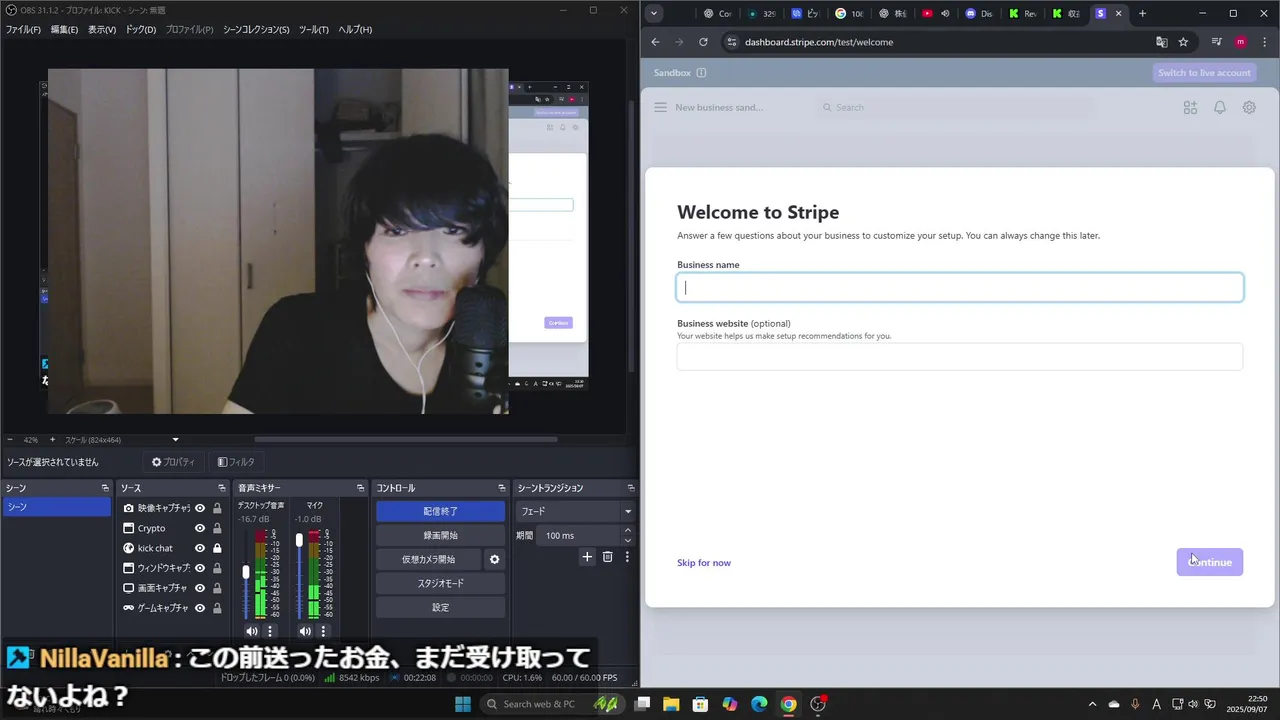The image size is (1280, 720).
Task: Click the スタジオモード button
Action: [440, 583]
